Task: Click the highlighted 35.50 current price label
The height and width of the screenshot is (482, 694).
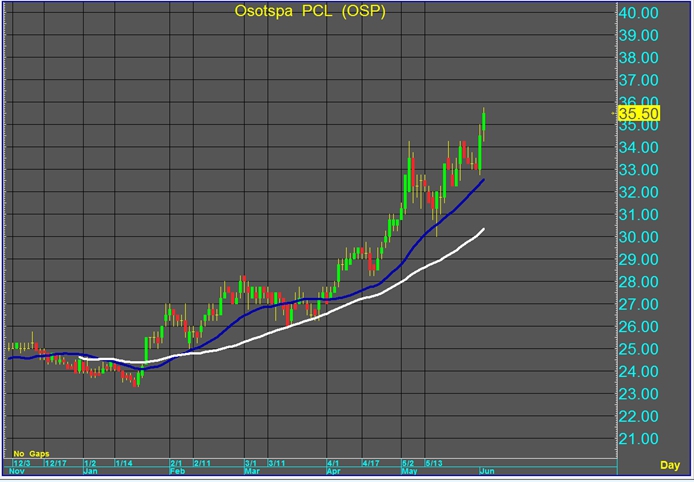Action: click(639, 113)
